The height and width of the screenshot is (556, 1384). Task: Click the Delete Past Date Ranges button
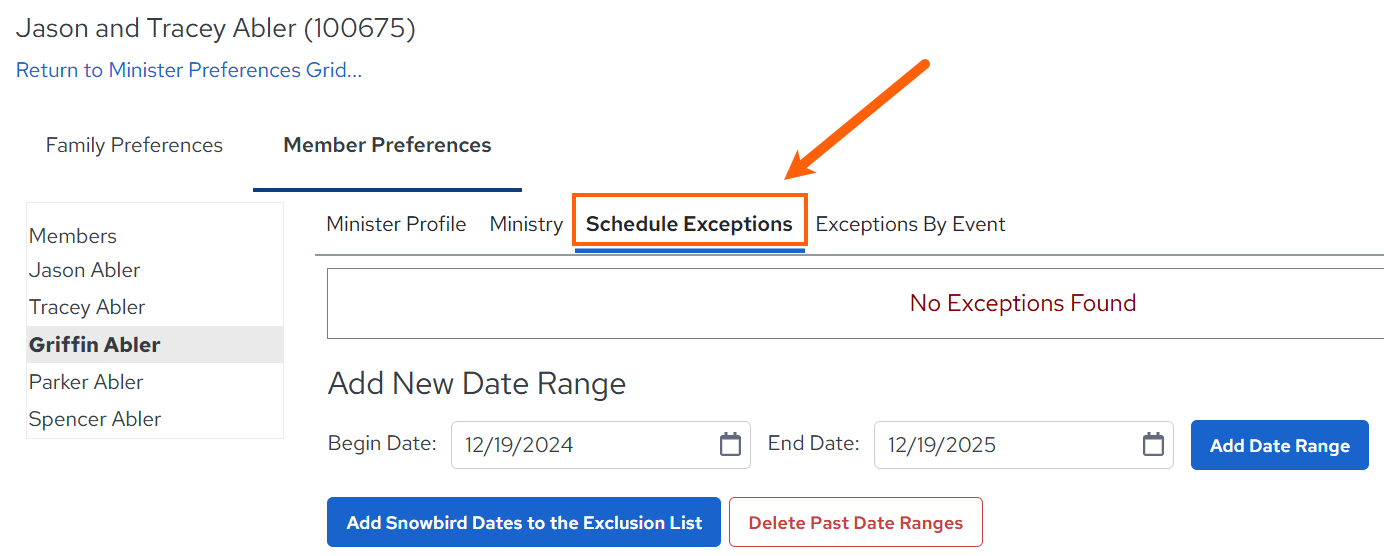(x=856, y=522)
